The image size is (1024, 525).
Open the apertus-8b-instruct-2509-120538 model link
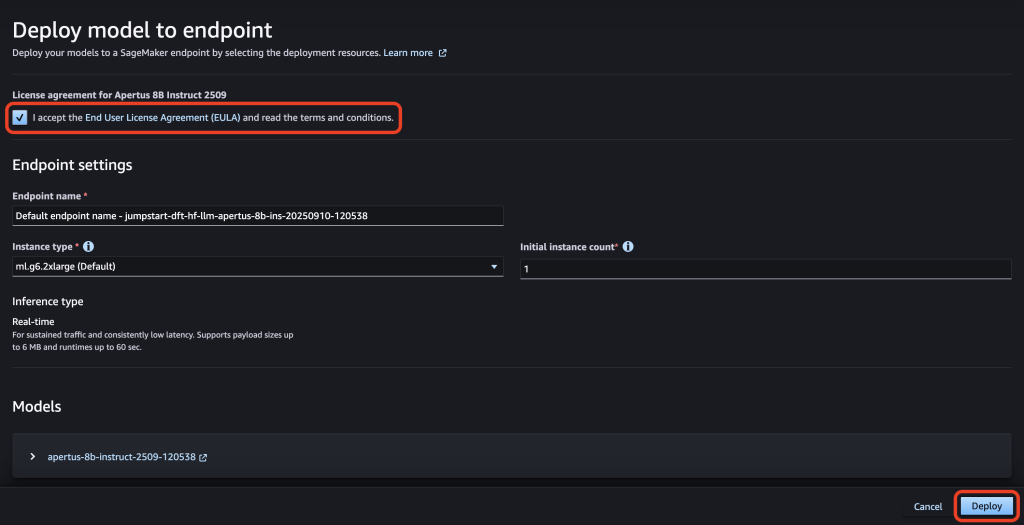tap(121, 457)
